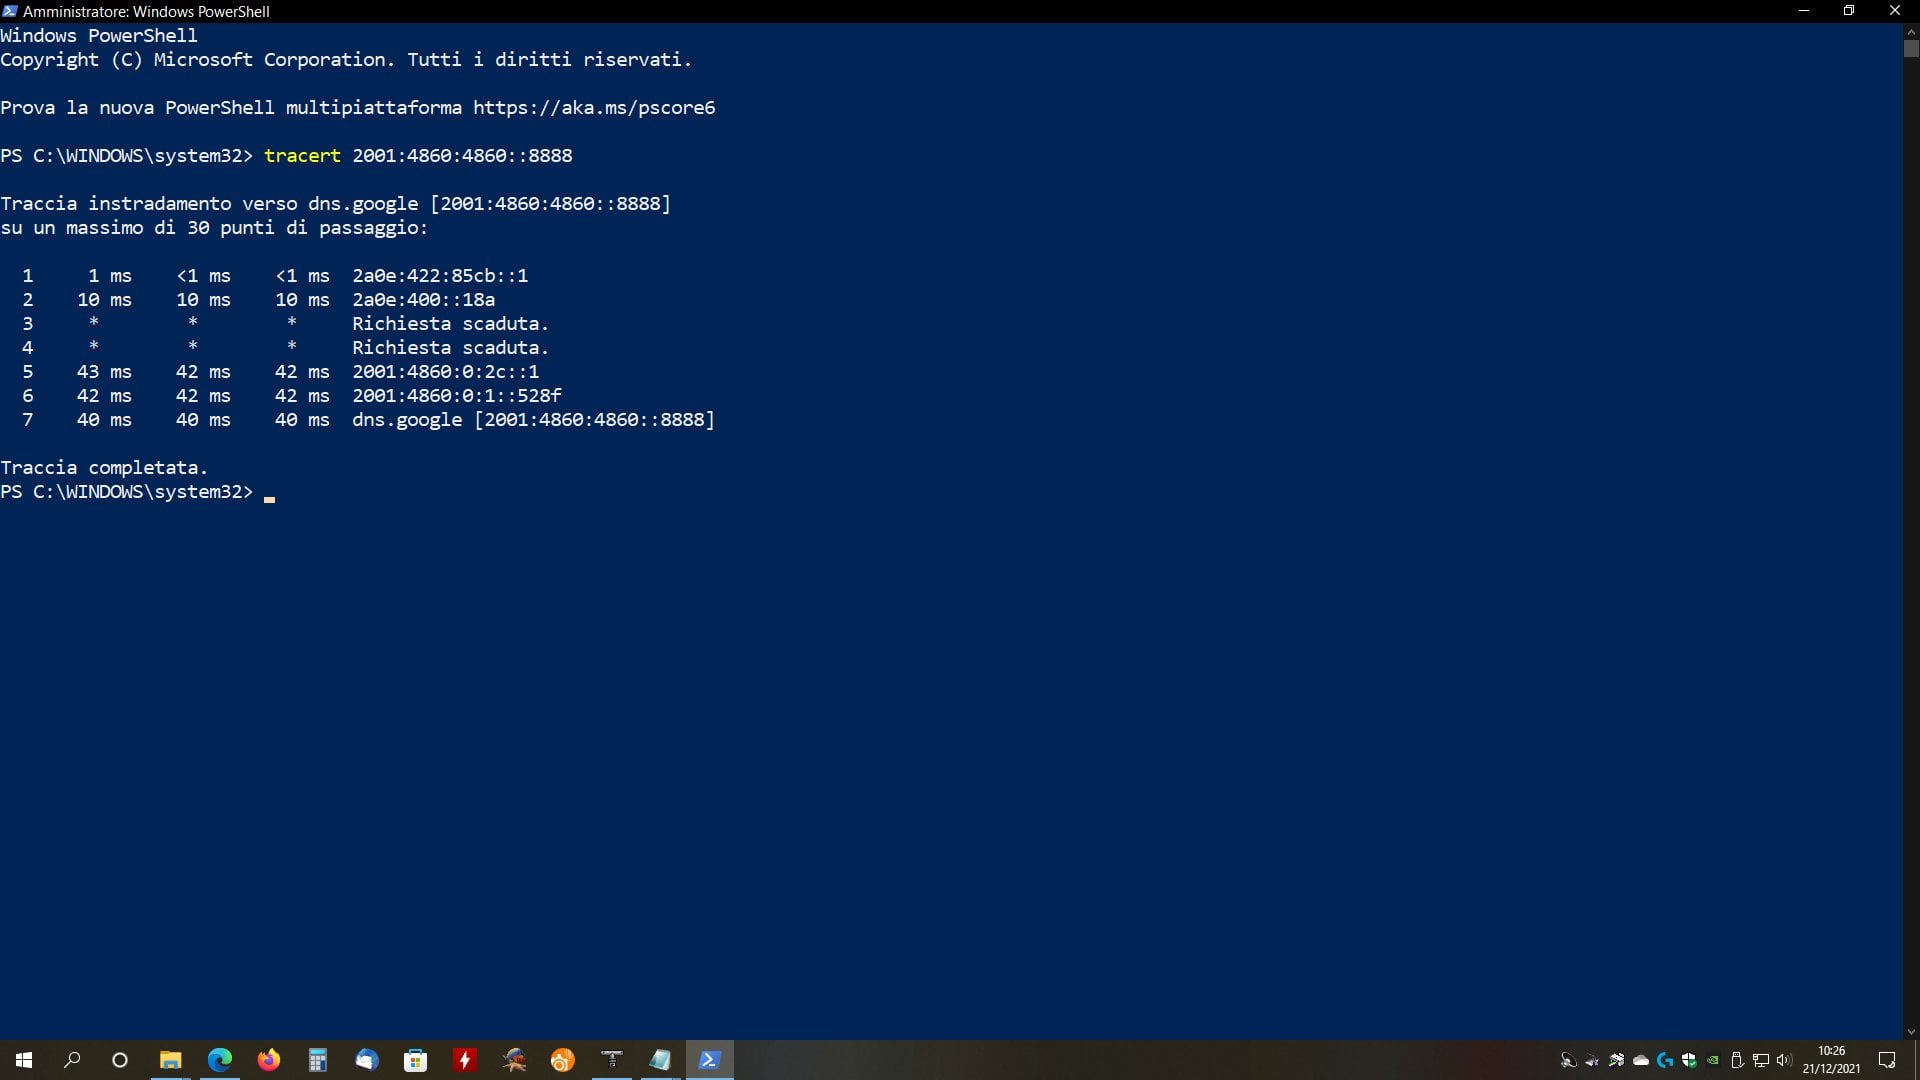Open Windows Security shield tray icon
Image resolution: width=1920 pixels, height=1080 pixels.
pos(1689,1061)
